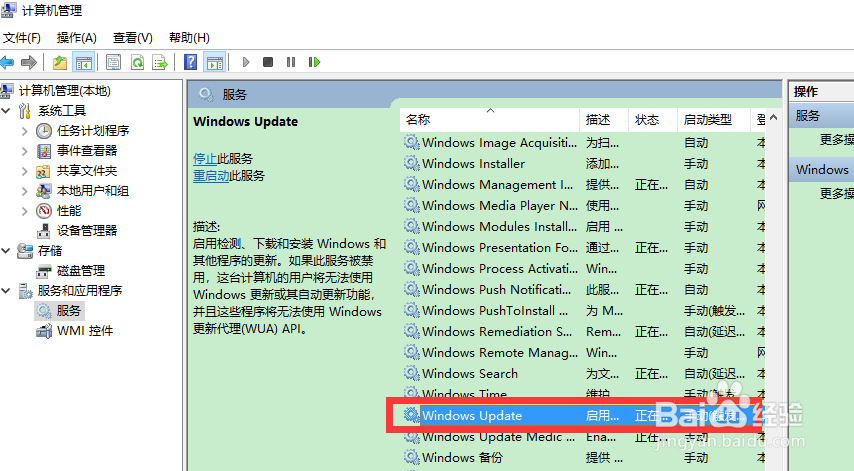Collapse the 服务和应用程序 tree node
Viewport: 854px width, 471px height.
(x=6, y=291)
